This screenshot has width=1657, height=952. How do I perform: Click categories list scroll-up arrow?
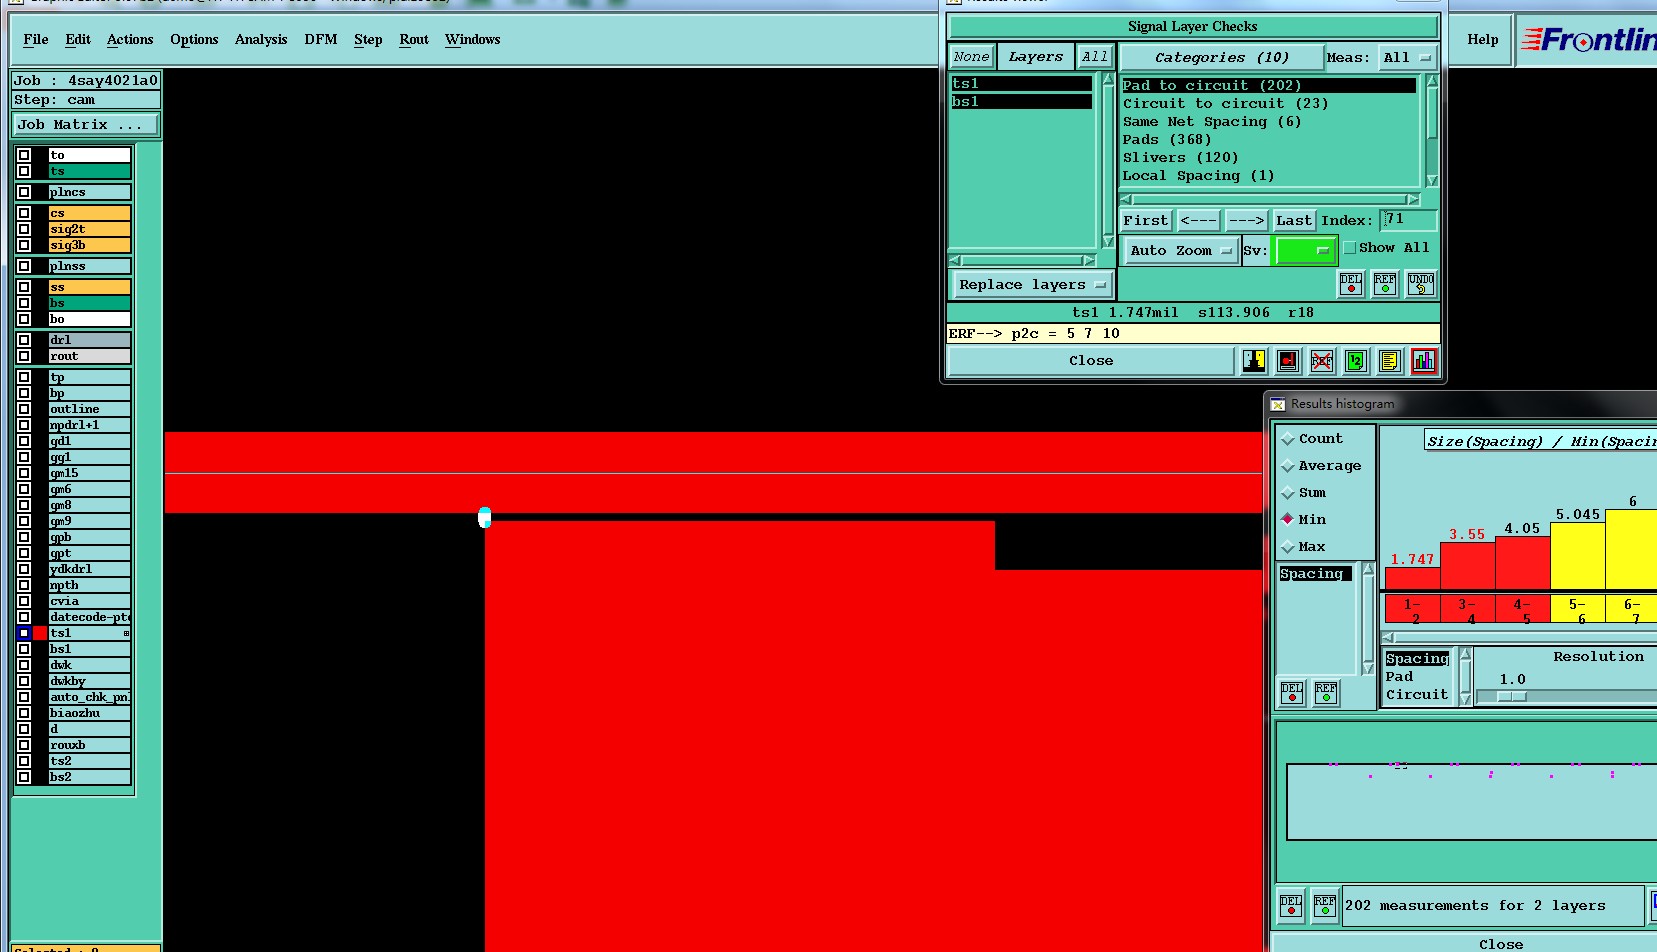click(x=1432, y=80)
